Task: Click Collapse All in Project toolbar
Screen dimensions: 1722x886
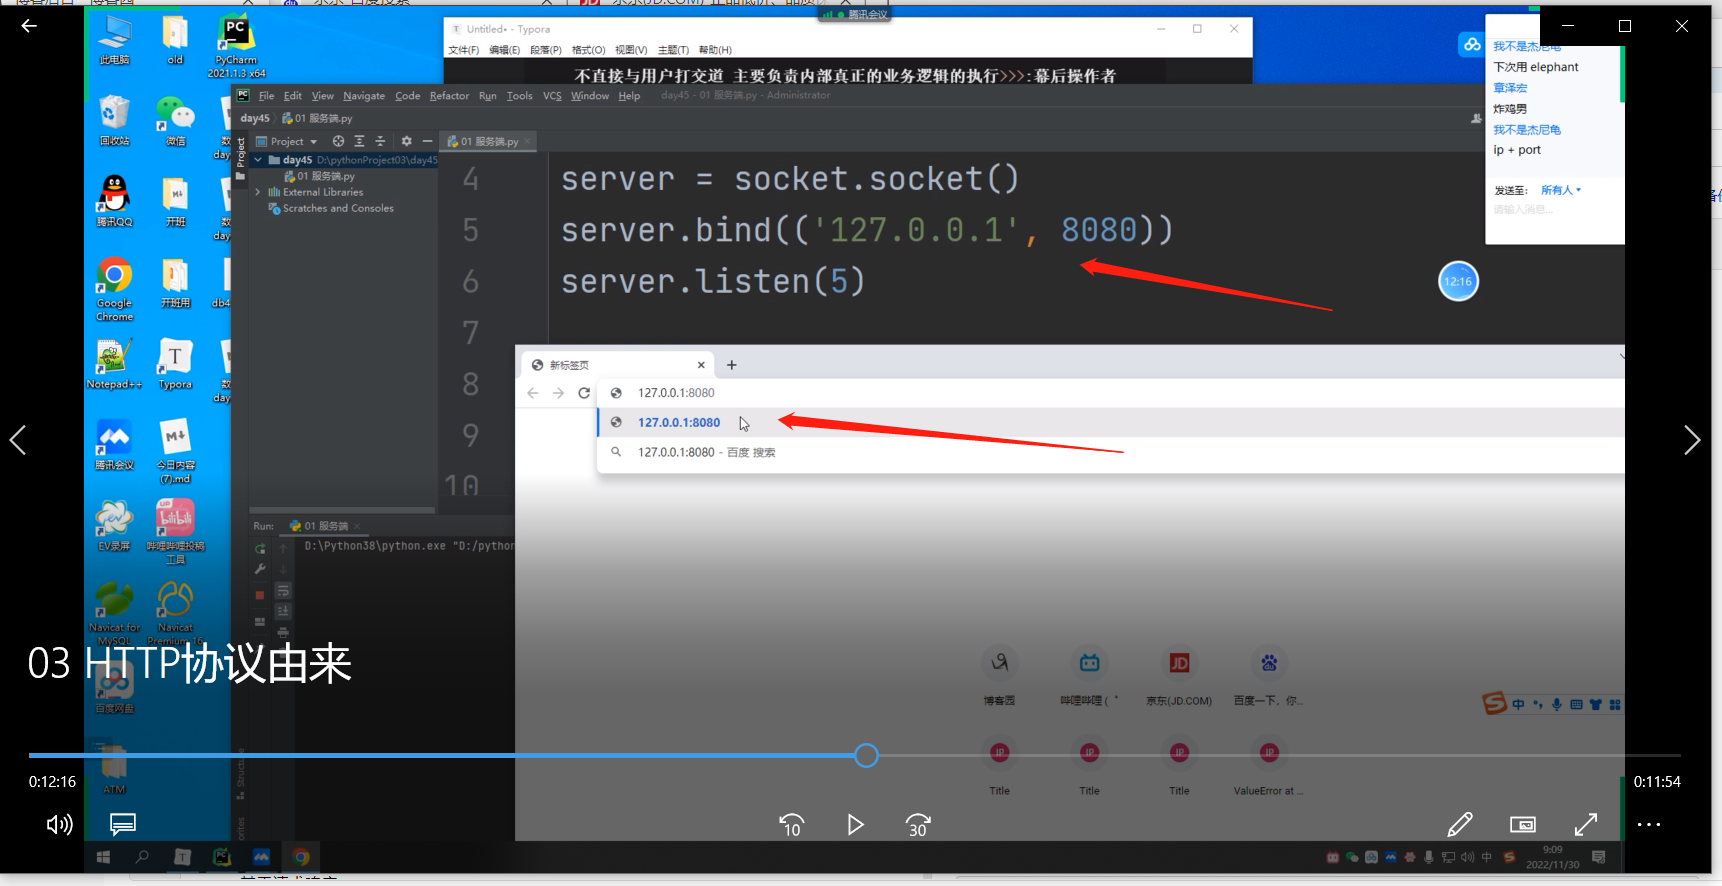Action: (x=380, y=141)
